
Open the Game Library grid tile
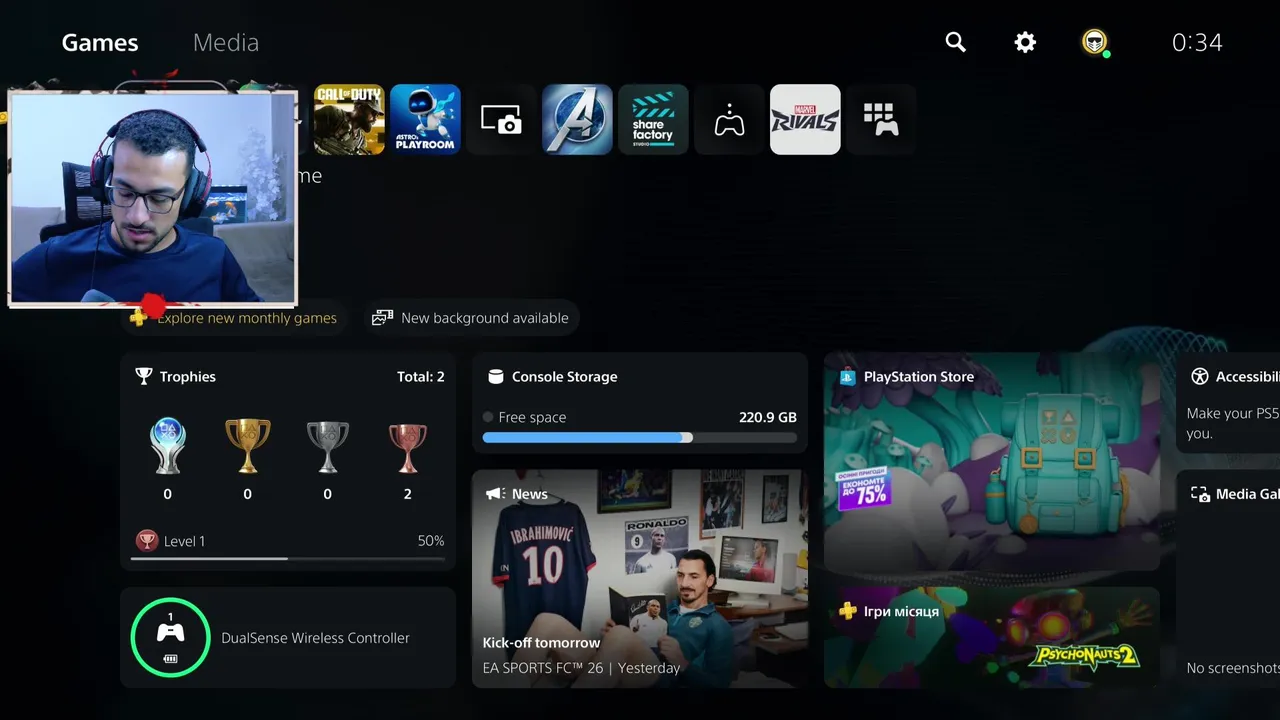point(881,120)
